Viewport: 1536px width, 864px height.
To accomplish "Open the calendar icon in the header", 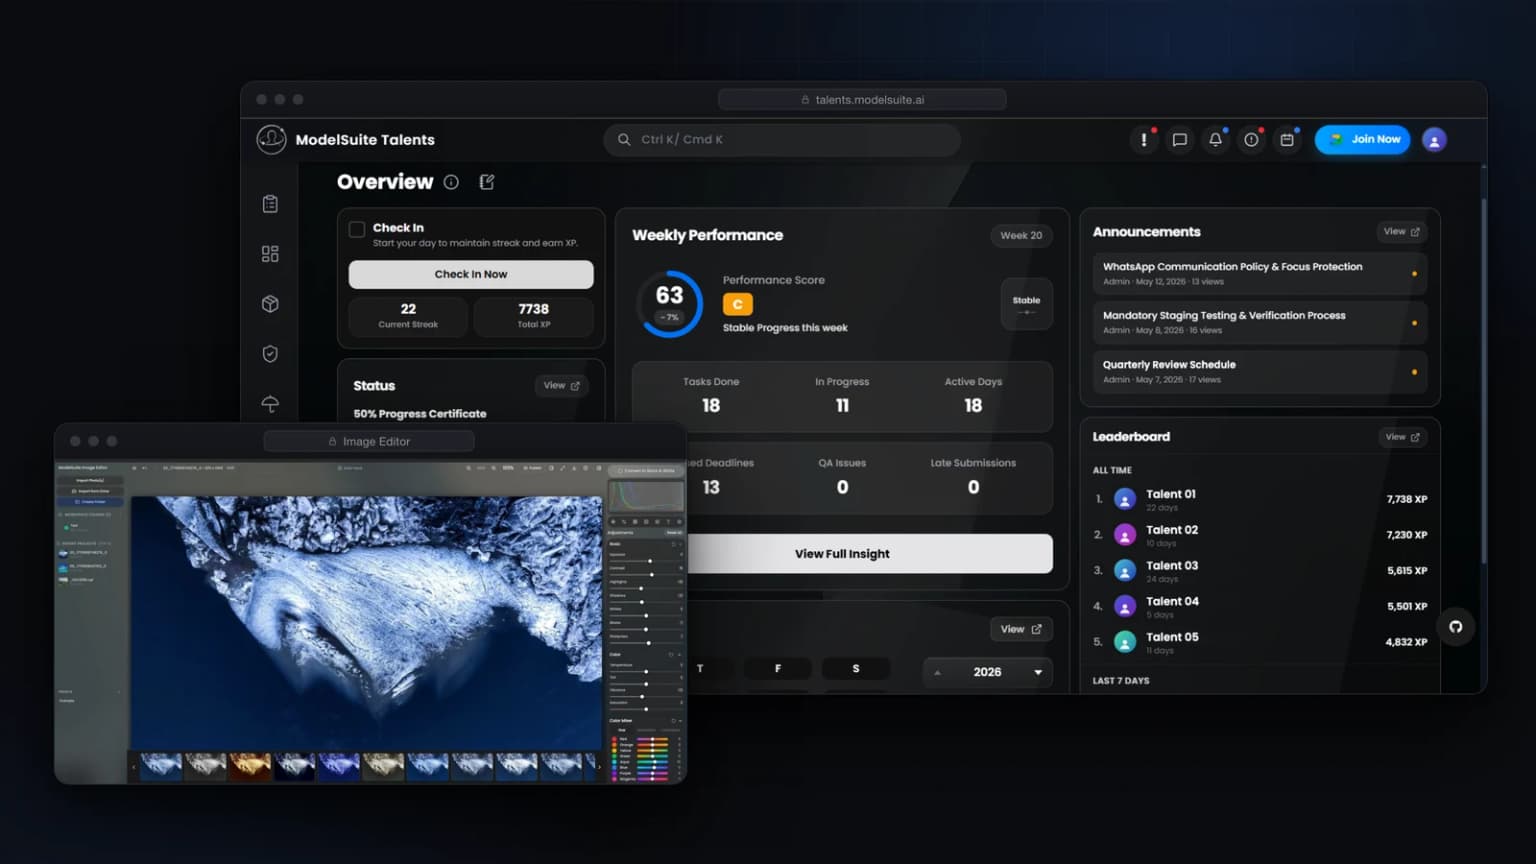I will (x=1287, y=140).
